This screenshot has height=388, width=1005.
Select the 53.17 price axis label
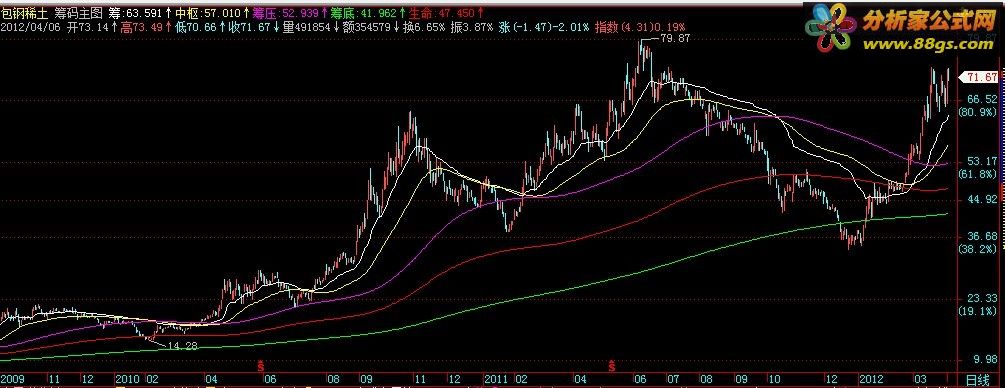[x=982, y=161]
